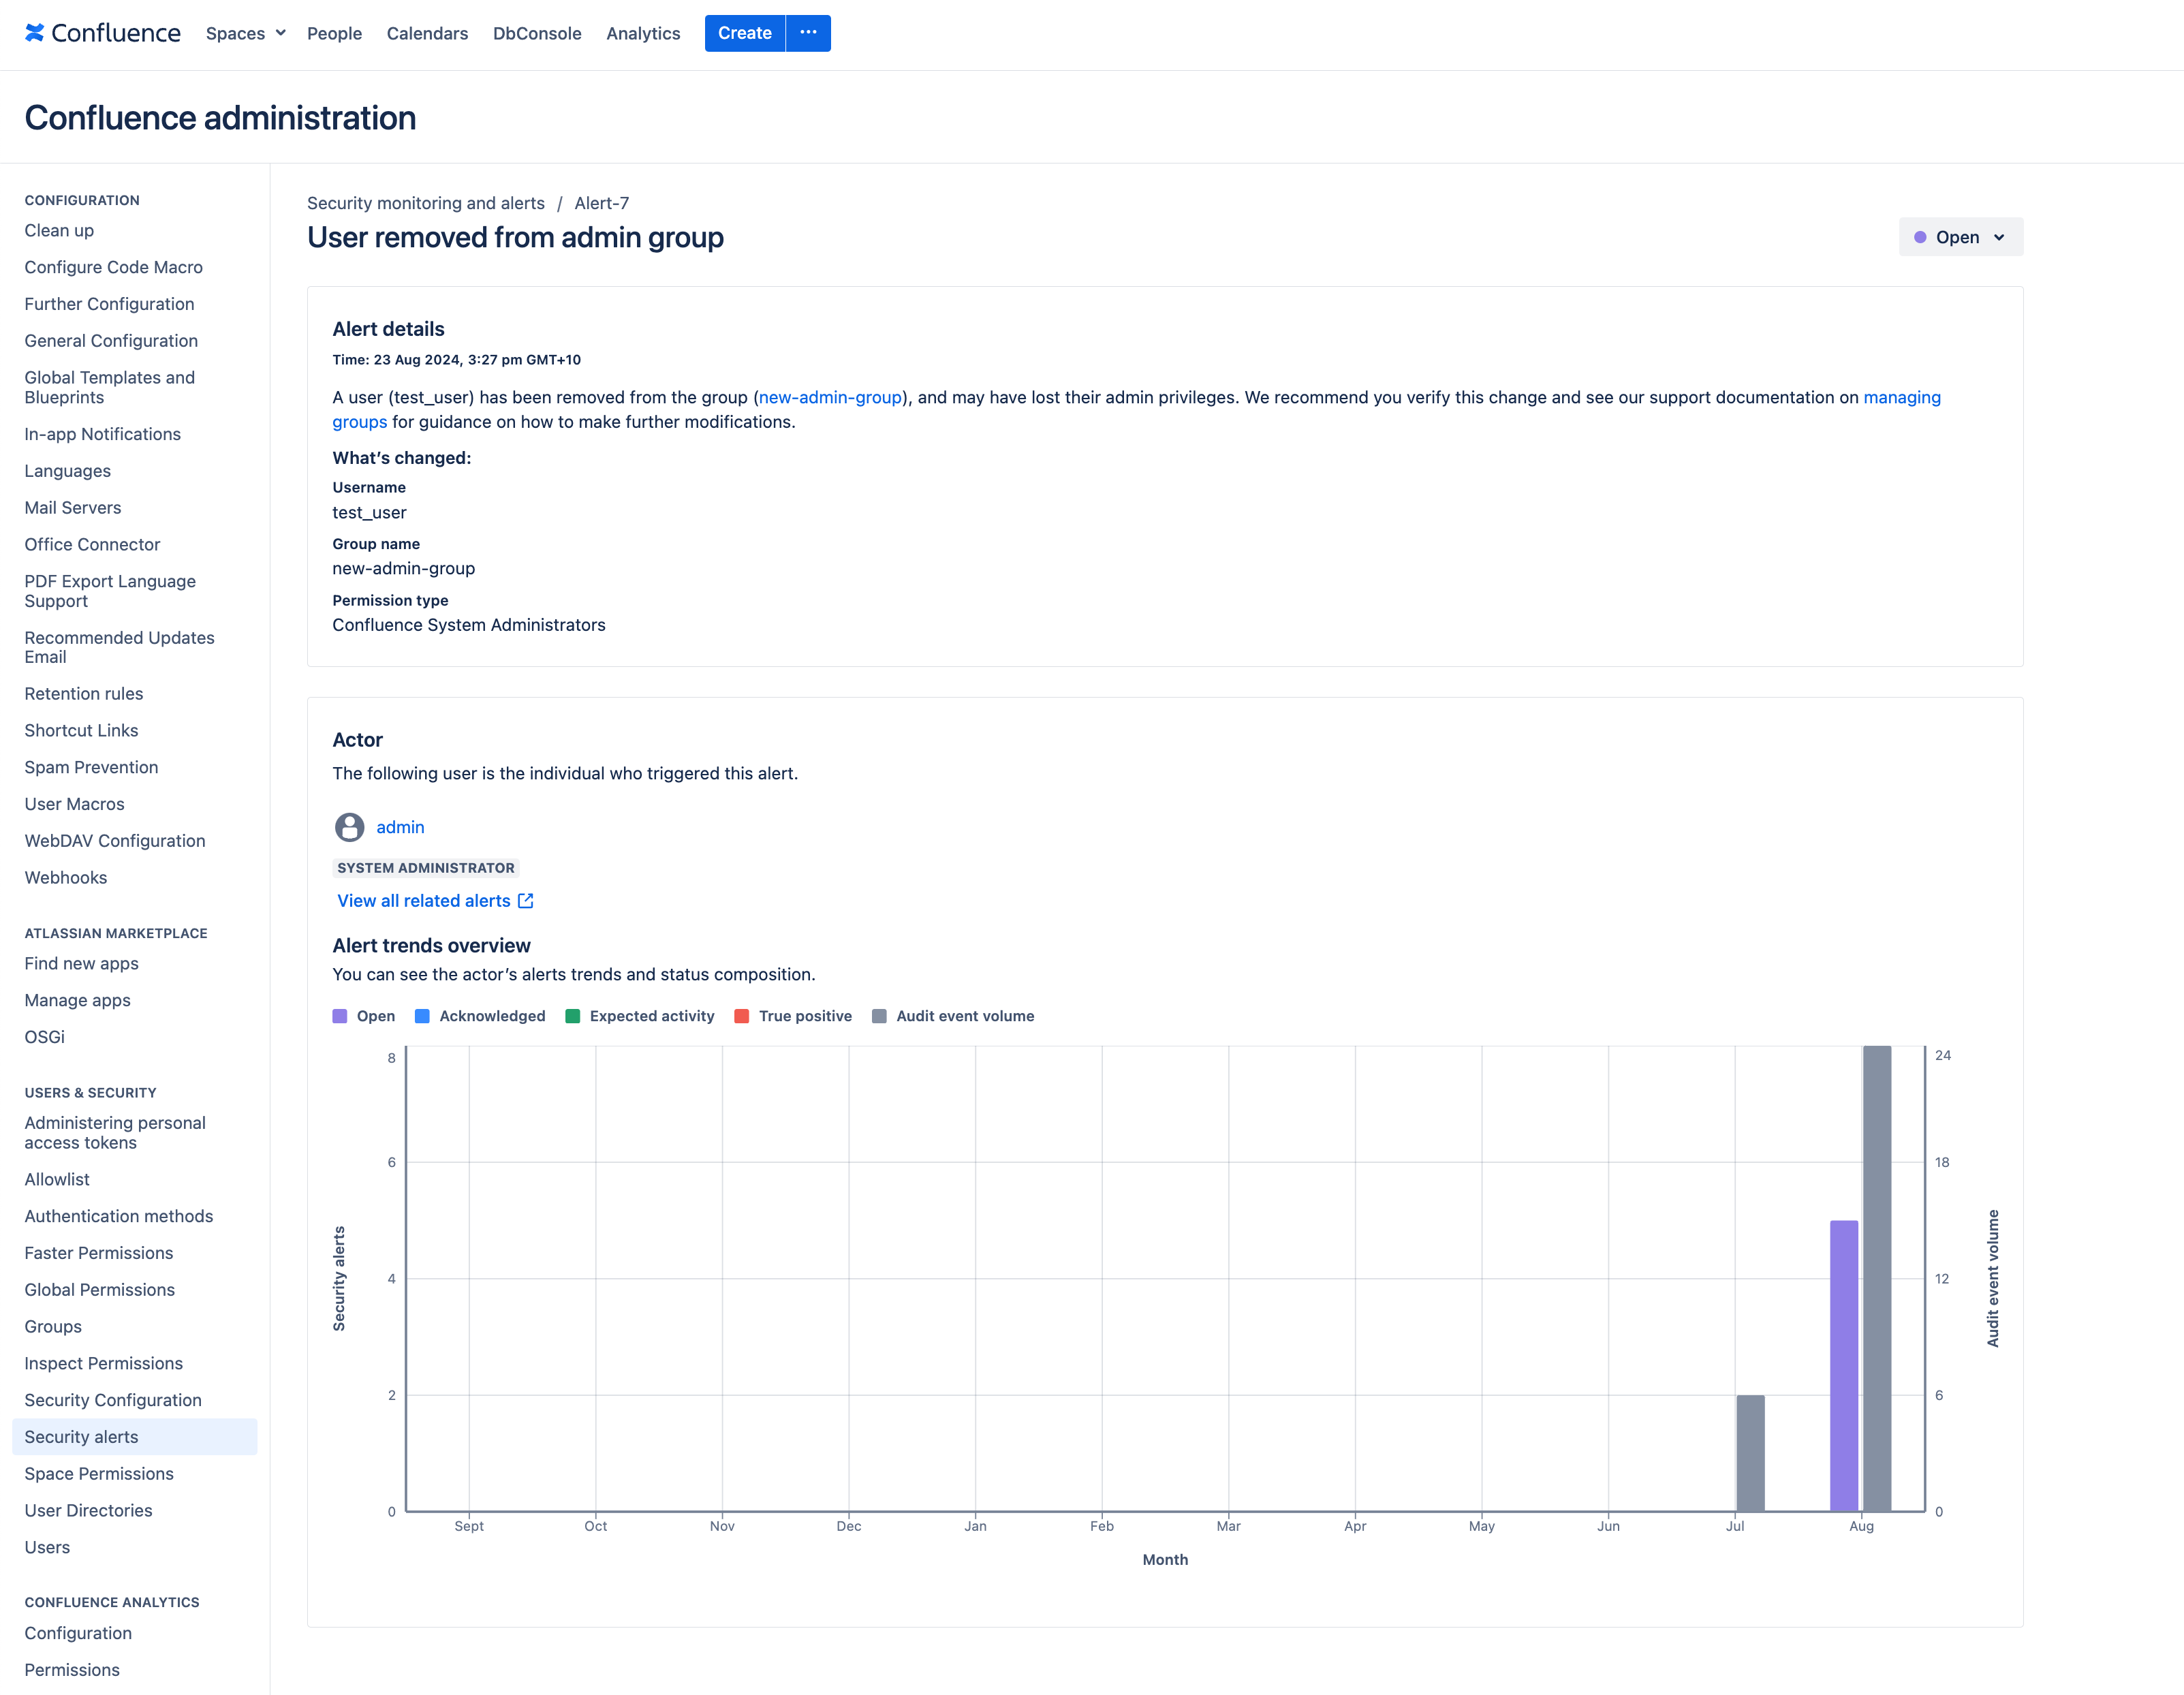
Task: Open Administering personal access tokens
Action: tap(115, 1133)
